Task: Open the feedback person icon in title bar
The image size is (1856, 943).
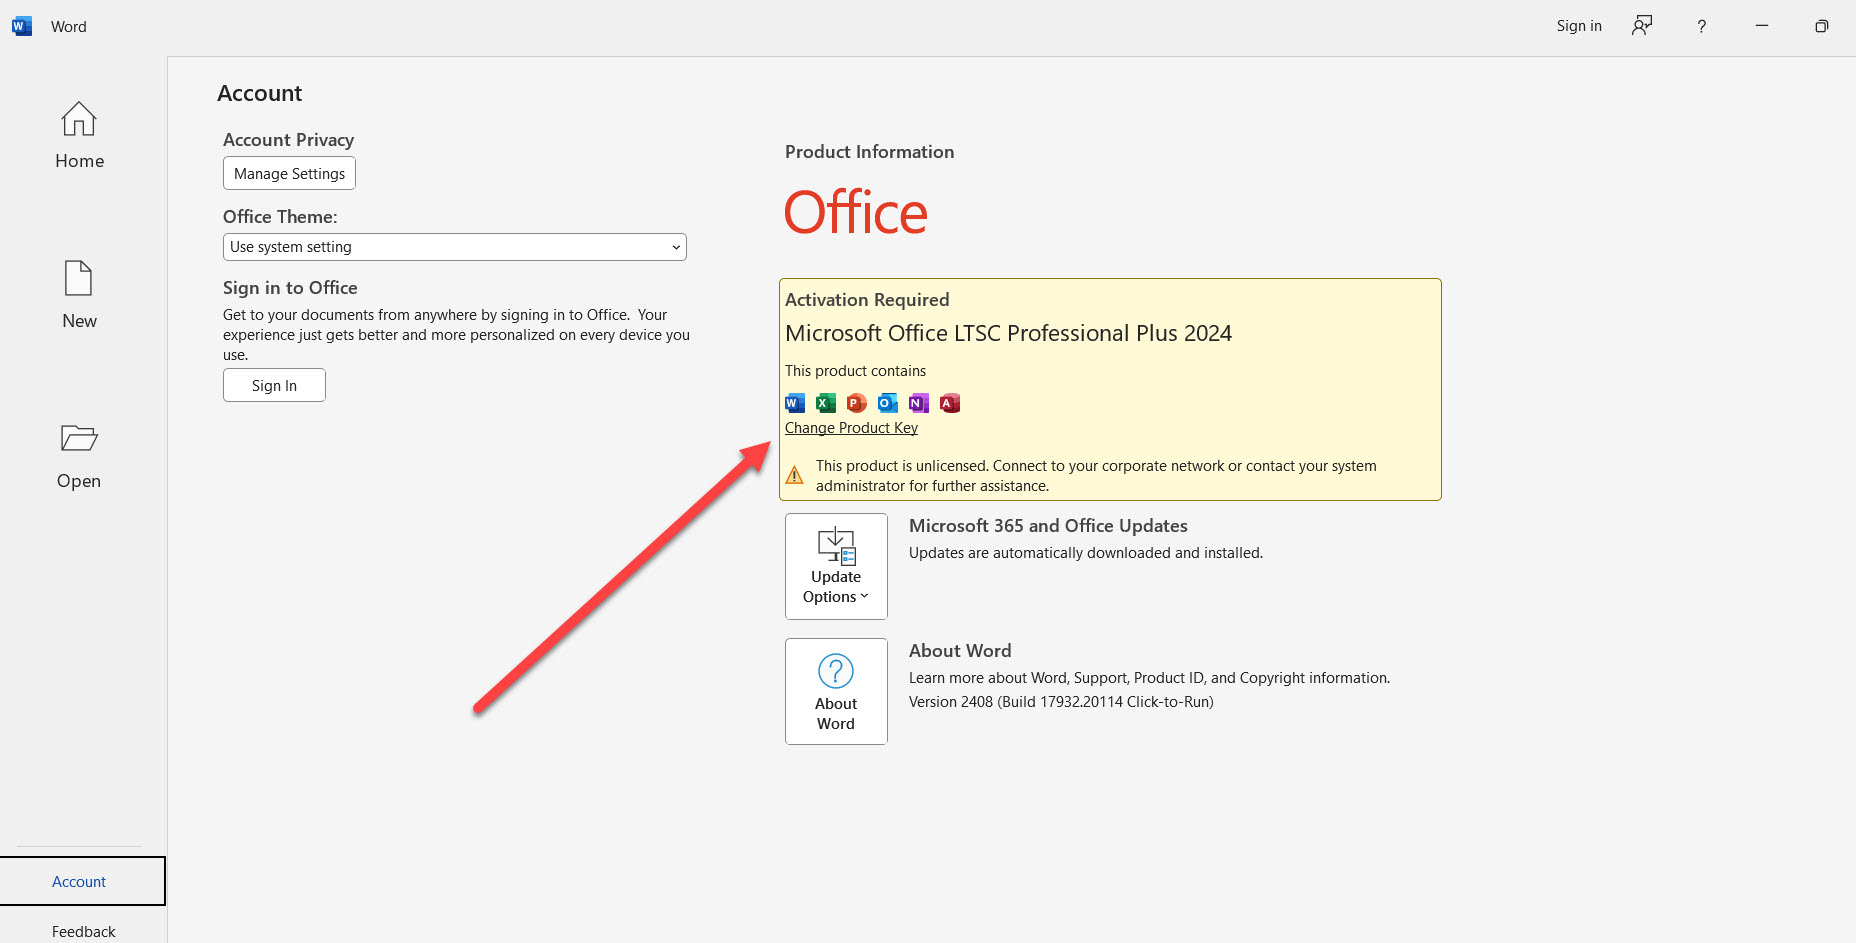Action: click(1641, 26)
